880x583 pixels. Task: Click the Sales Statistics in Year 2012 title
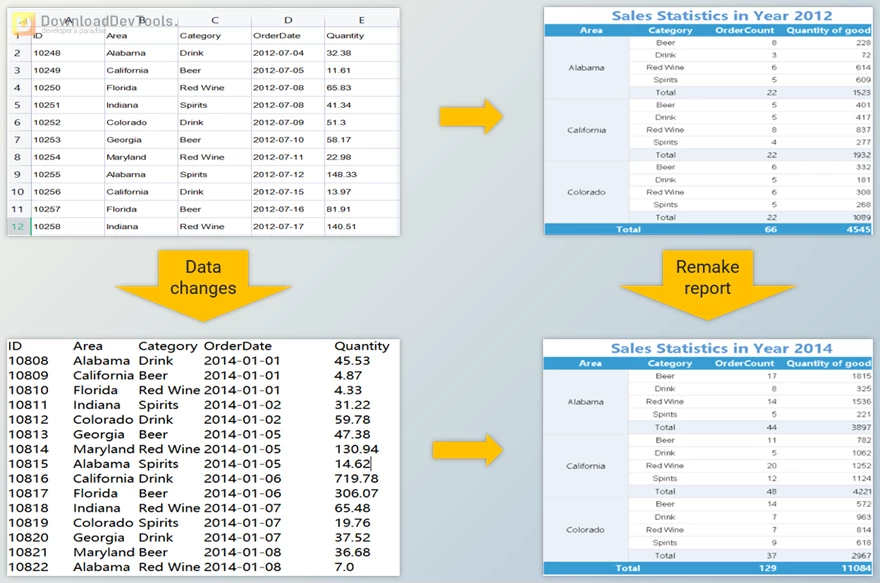click(x=722, y=16)
